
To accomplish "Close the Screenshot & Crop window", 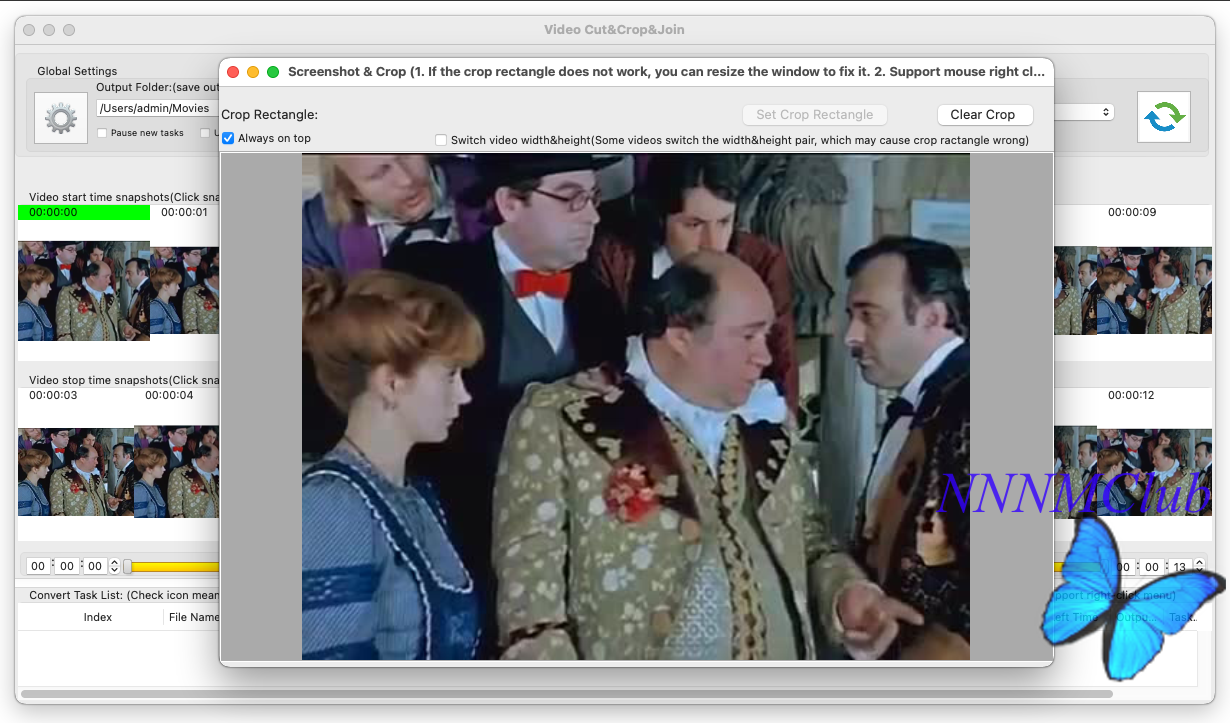I will [x=233, y=72].
